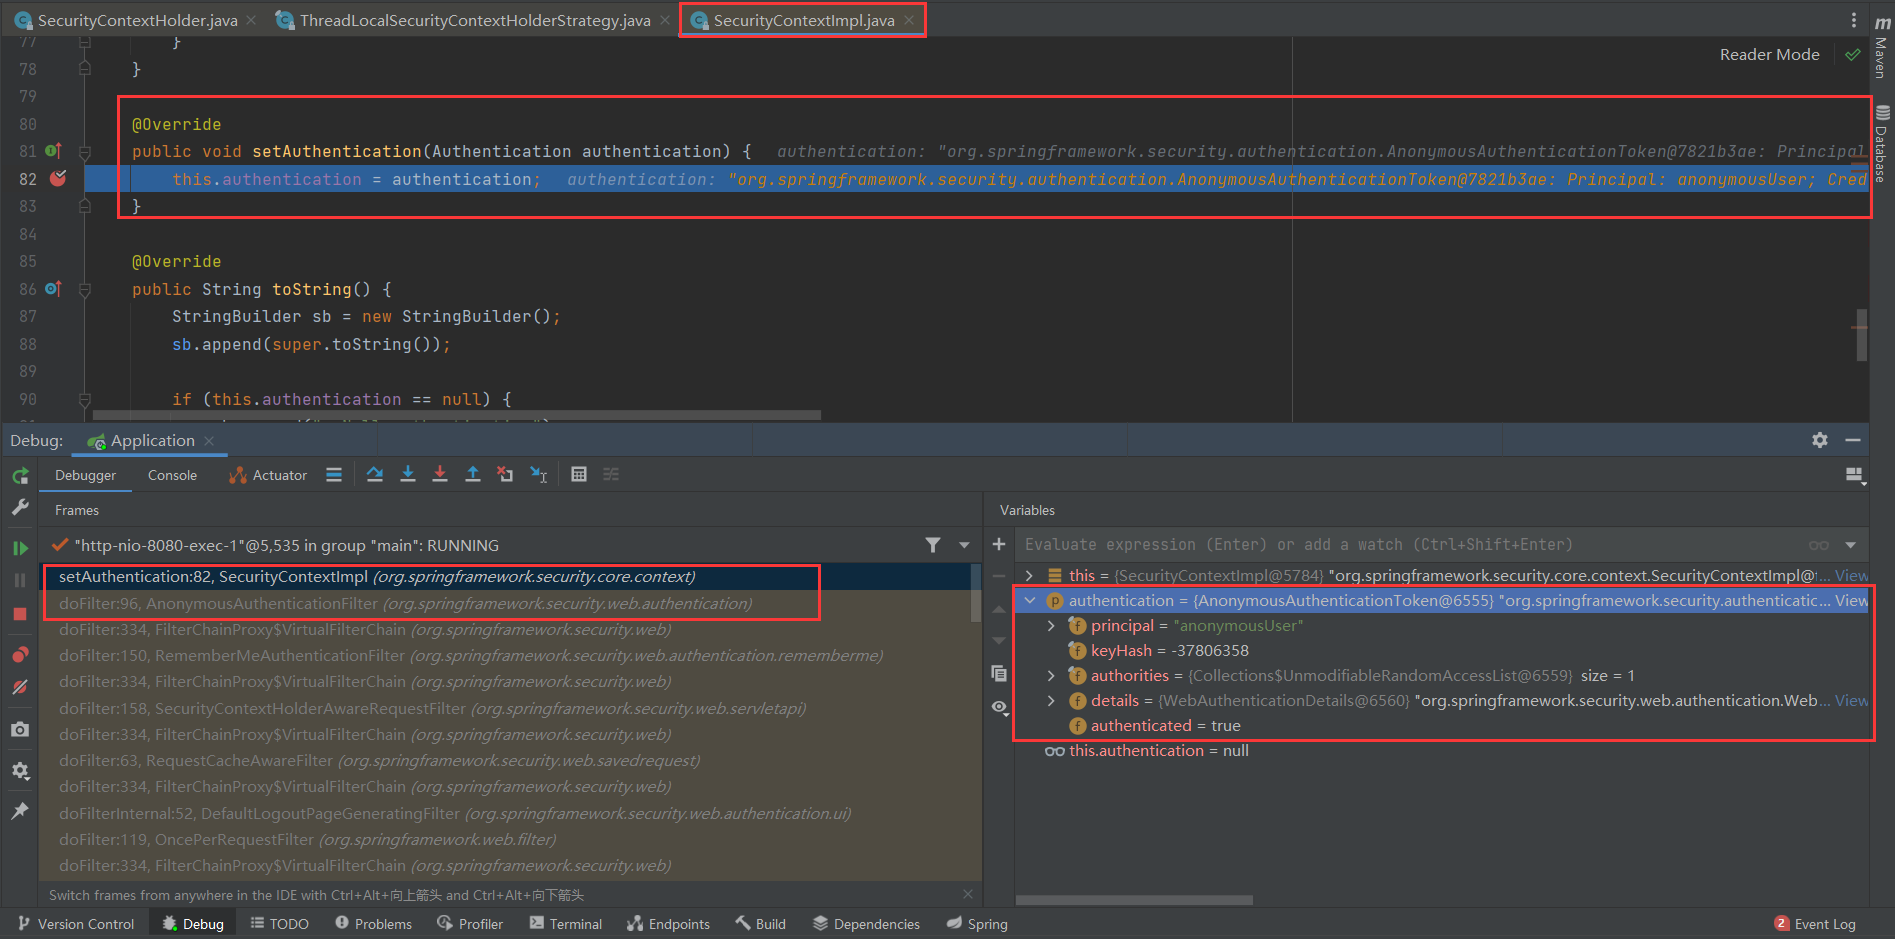Collapse the authentication variable node

coord(1031,600)
